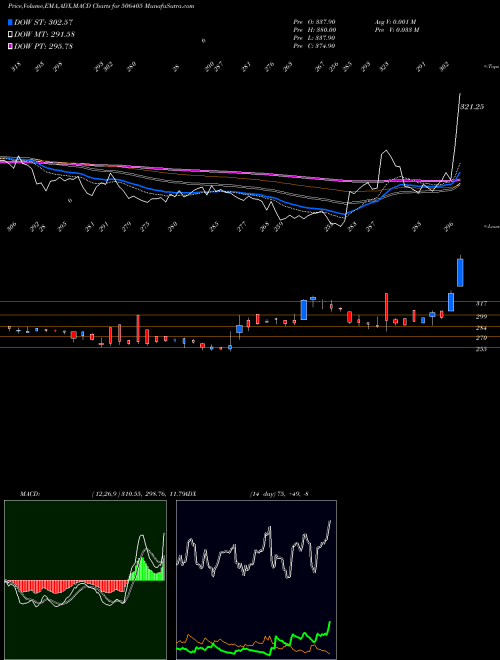Click the Avg V: 0.001 M value
This screenshot has width=500, height=660.
click(x=396, y=22)
